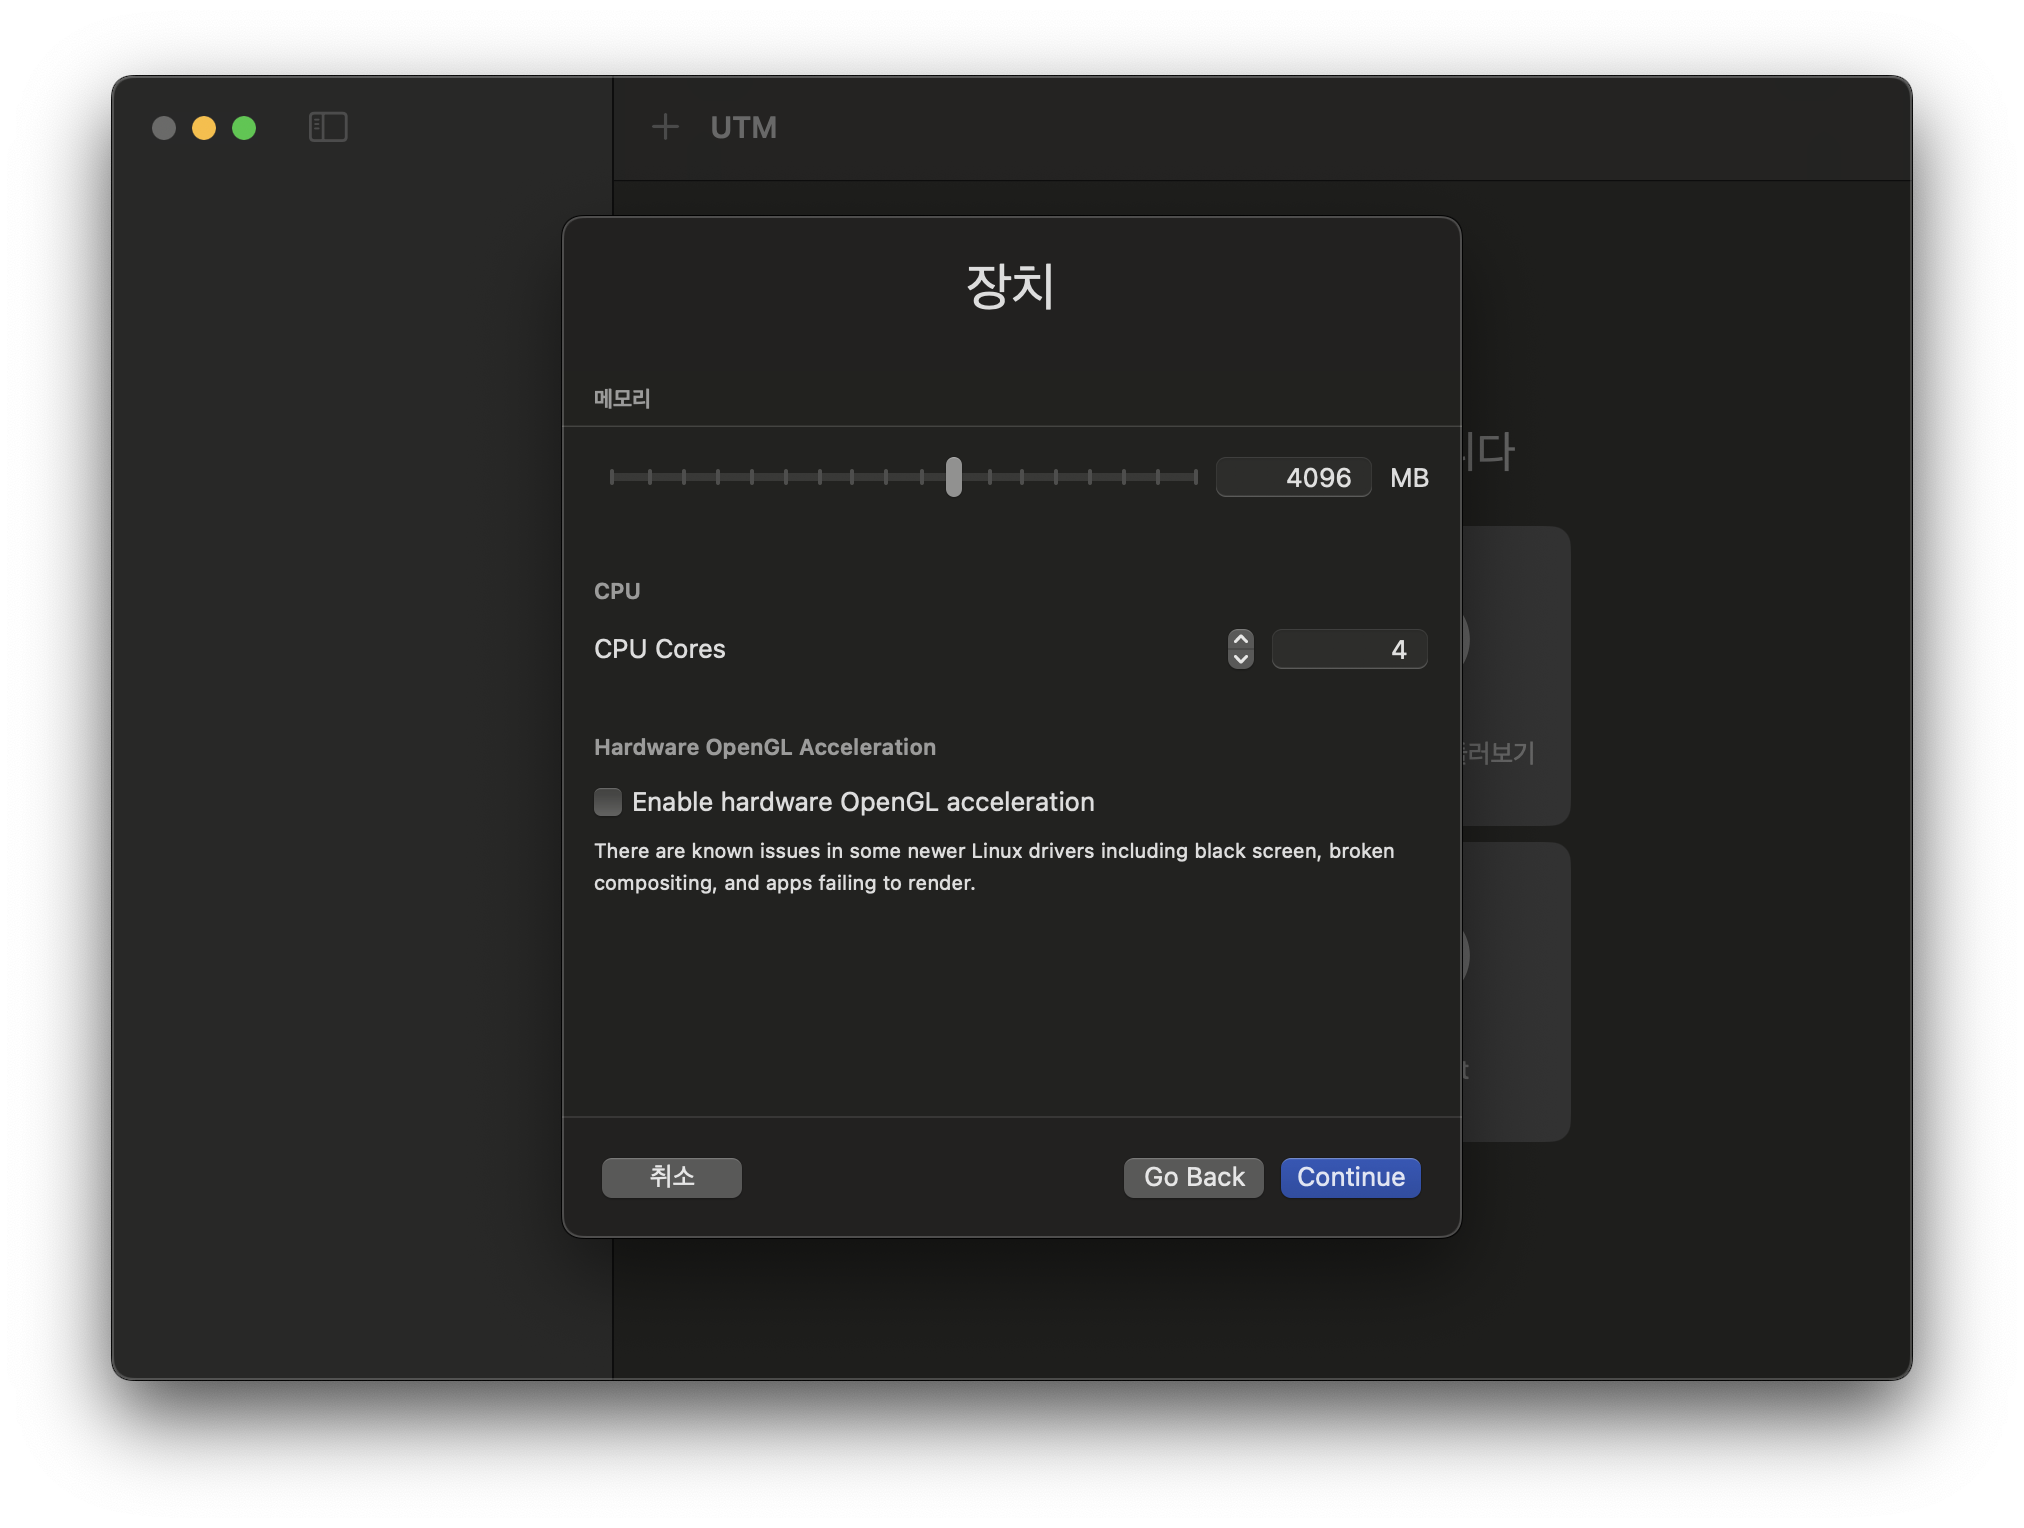This screenshot has height=1528, width=2024.
Task: Click the Go Back button
Action: (1193, 1177)
